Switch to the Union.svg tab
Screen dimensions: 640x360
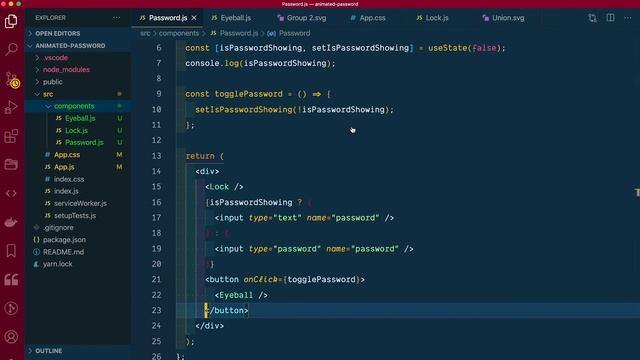[x=503, y=18]
